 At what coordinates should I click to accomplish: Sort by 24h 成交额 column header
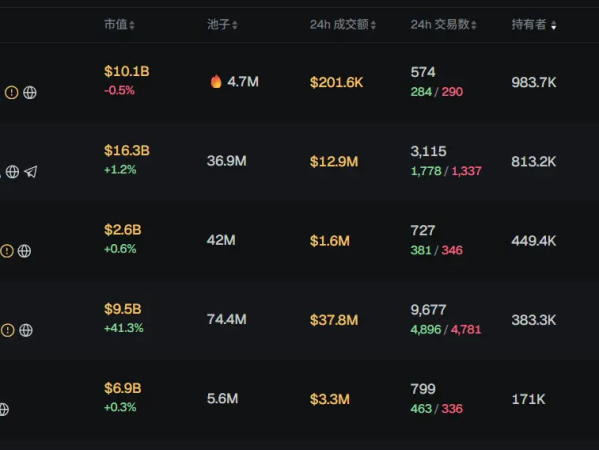tap(343, 25)
